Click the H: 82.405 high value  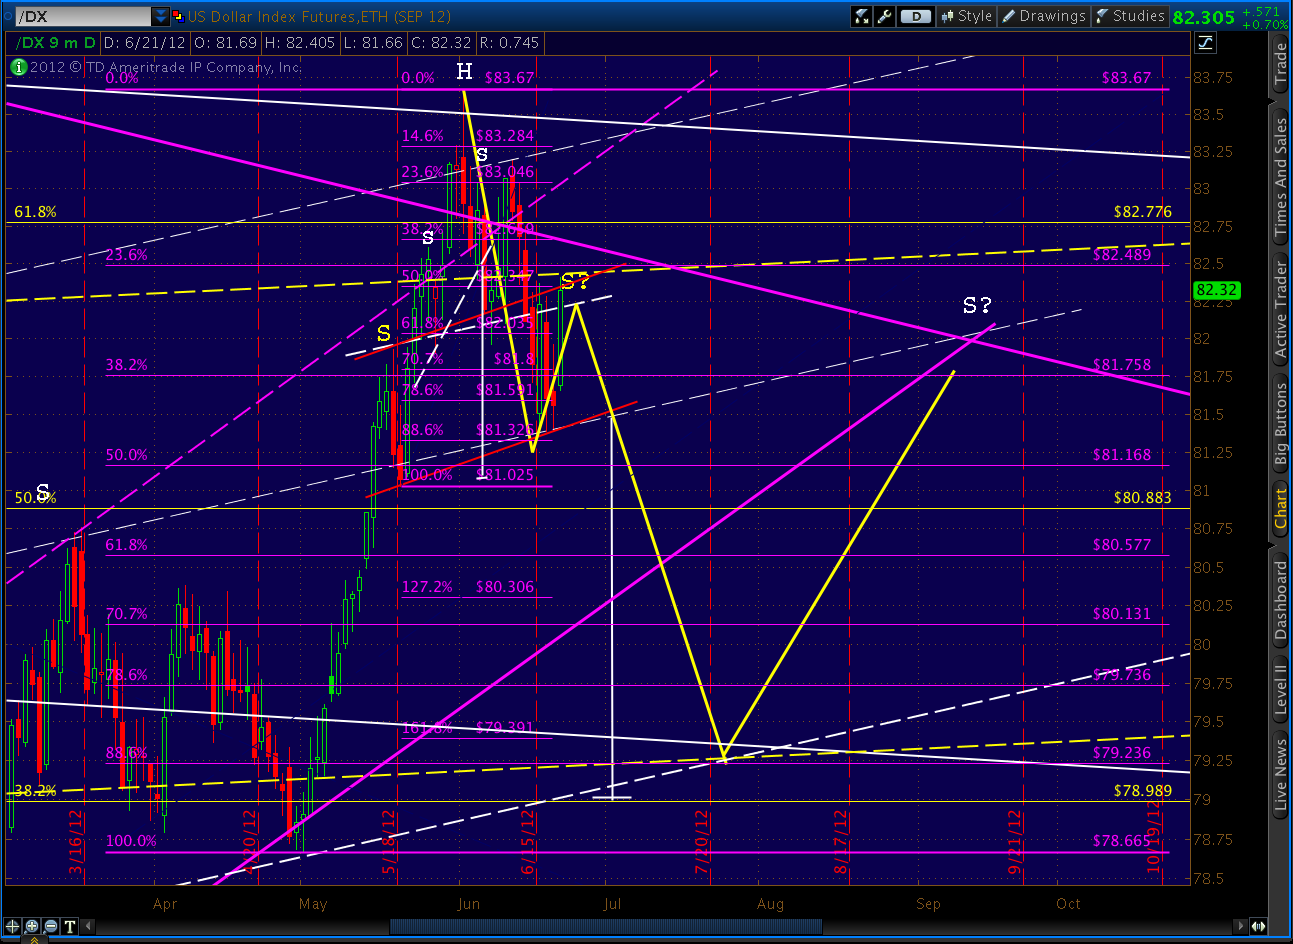pos(299,42)
